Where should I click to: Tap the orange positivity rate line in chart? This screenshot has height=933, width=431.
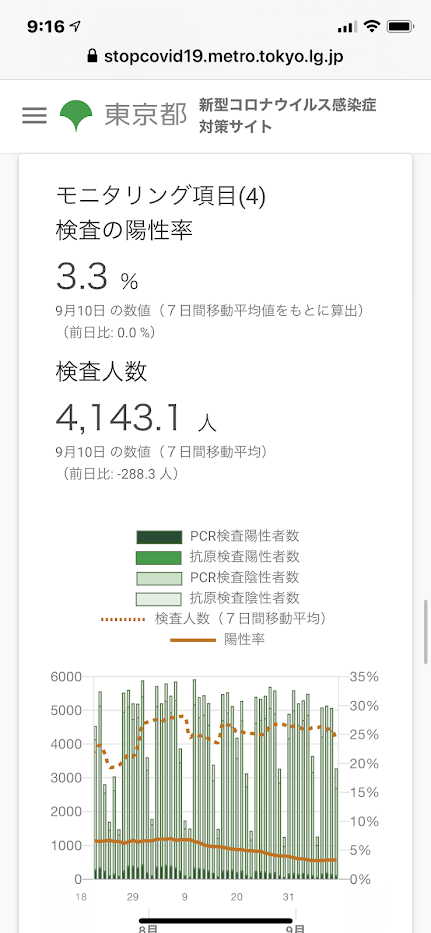click(214, 846)
